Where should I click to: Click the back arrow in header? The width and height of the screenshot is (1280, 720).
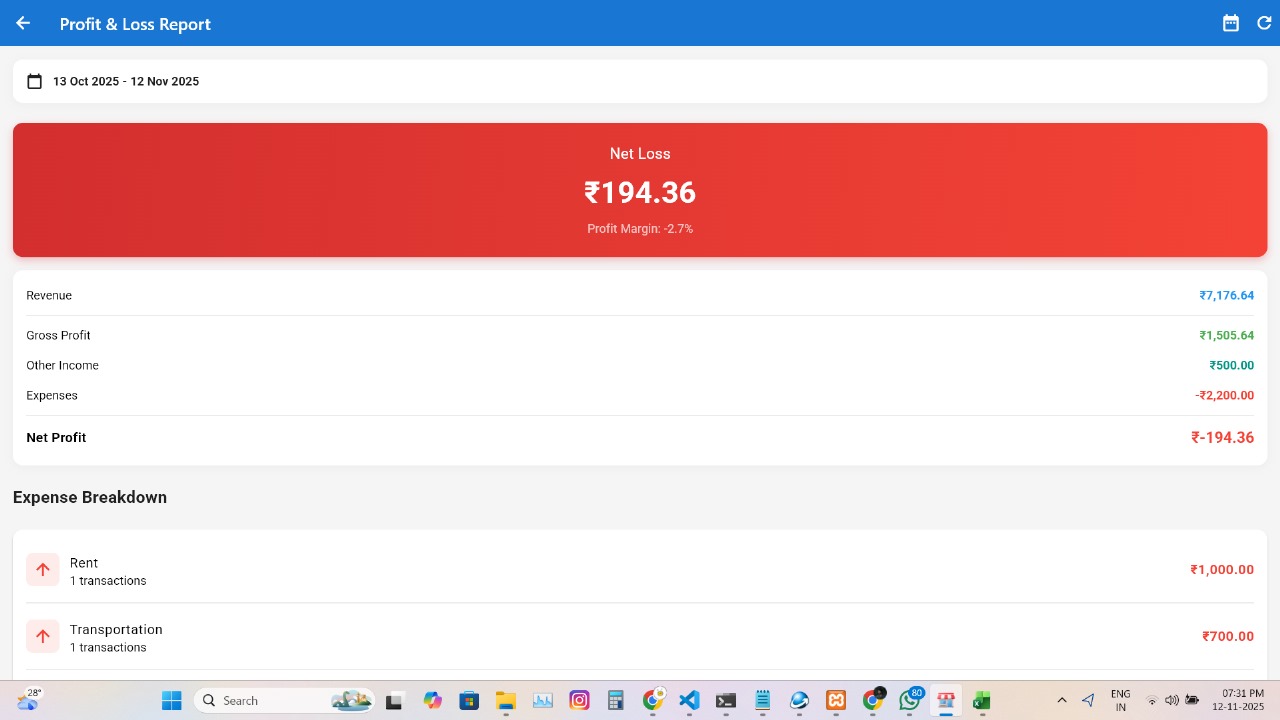(x=23, y=23)
